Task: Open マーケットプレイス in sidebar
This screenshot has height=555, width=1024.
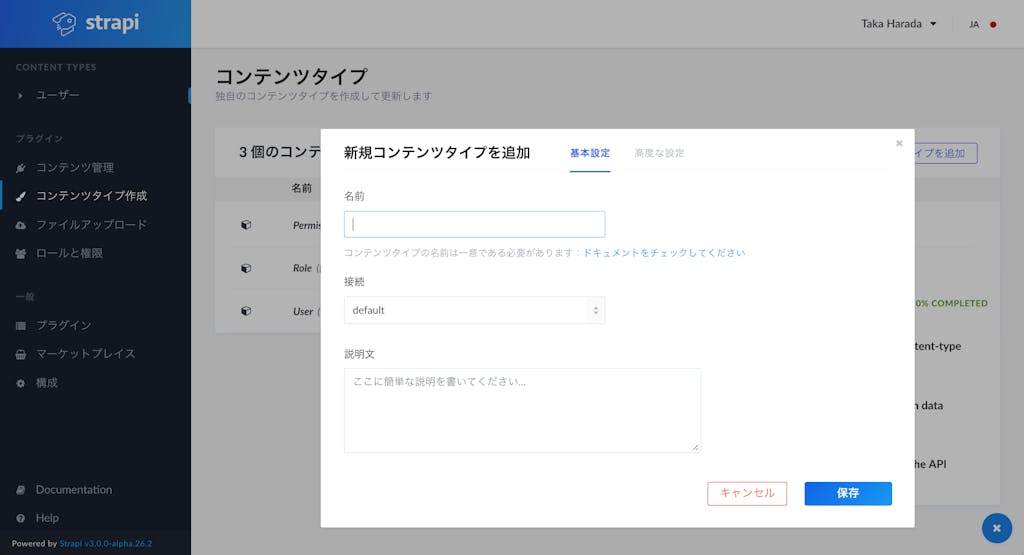Action: point(86,354)
